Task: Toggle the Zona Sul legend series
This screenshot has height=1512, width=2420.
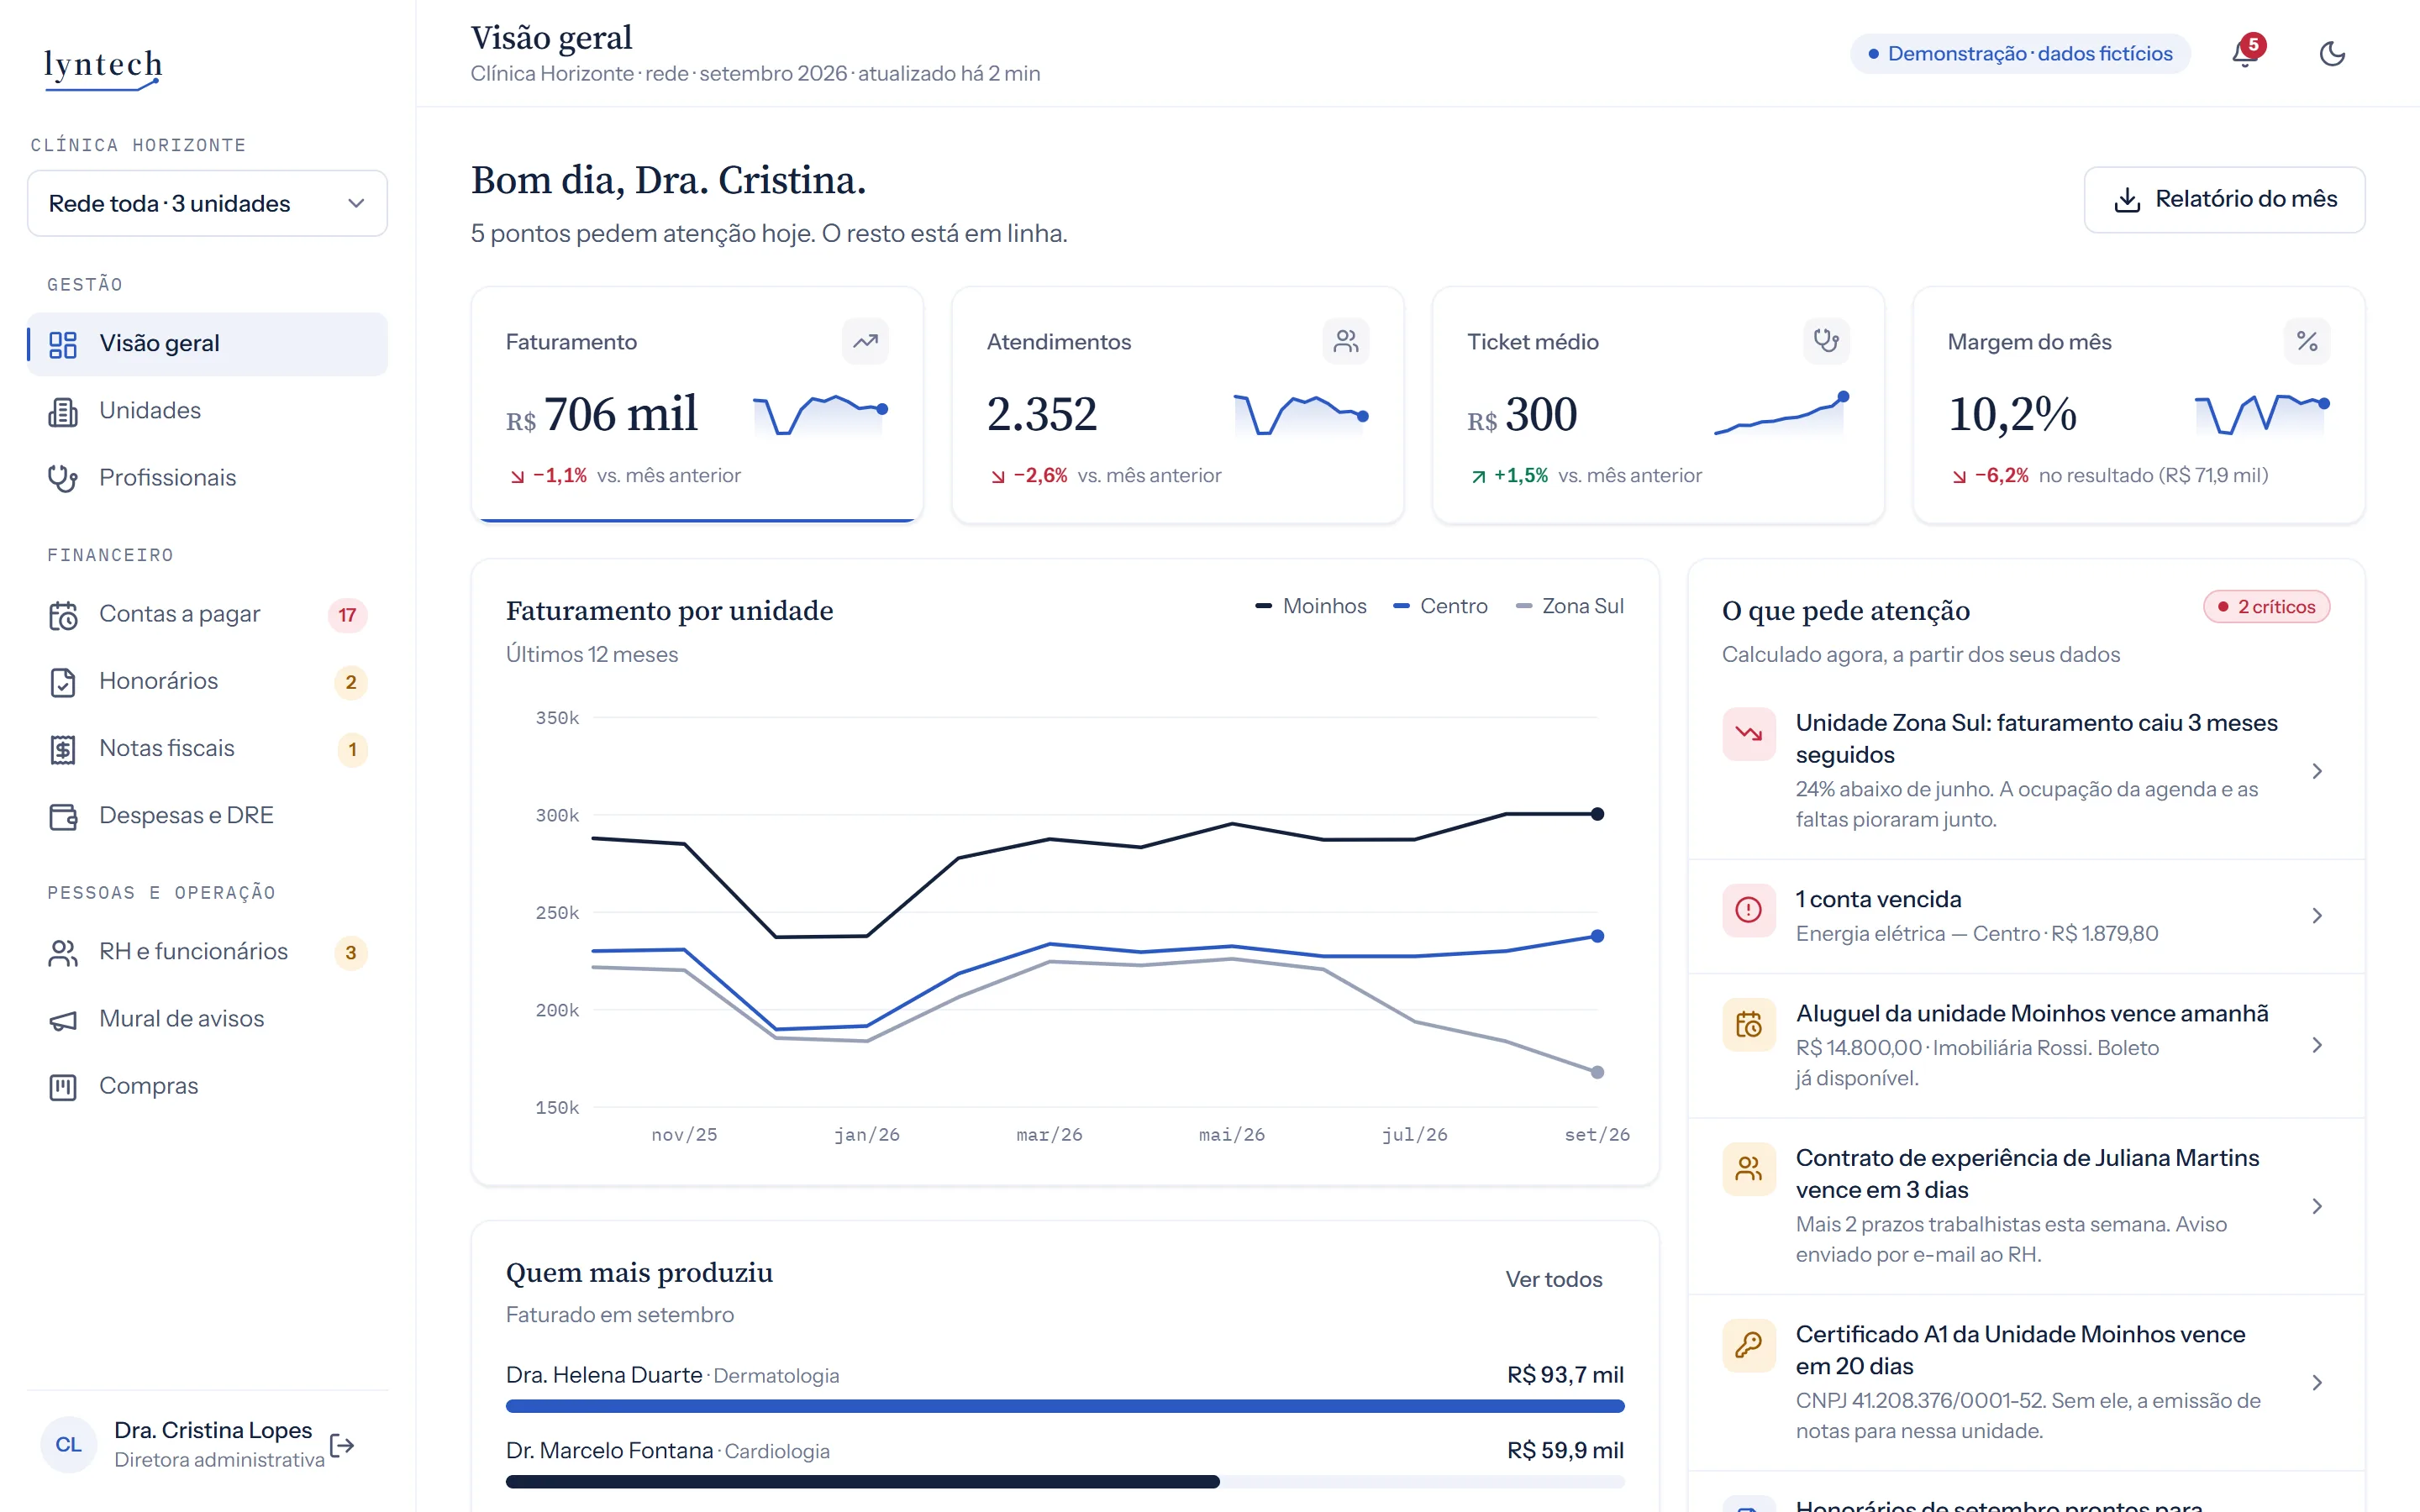Action: pos(1570,606)
